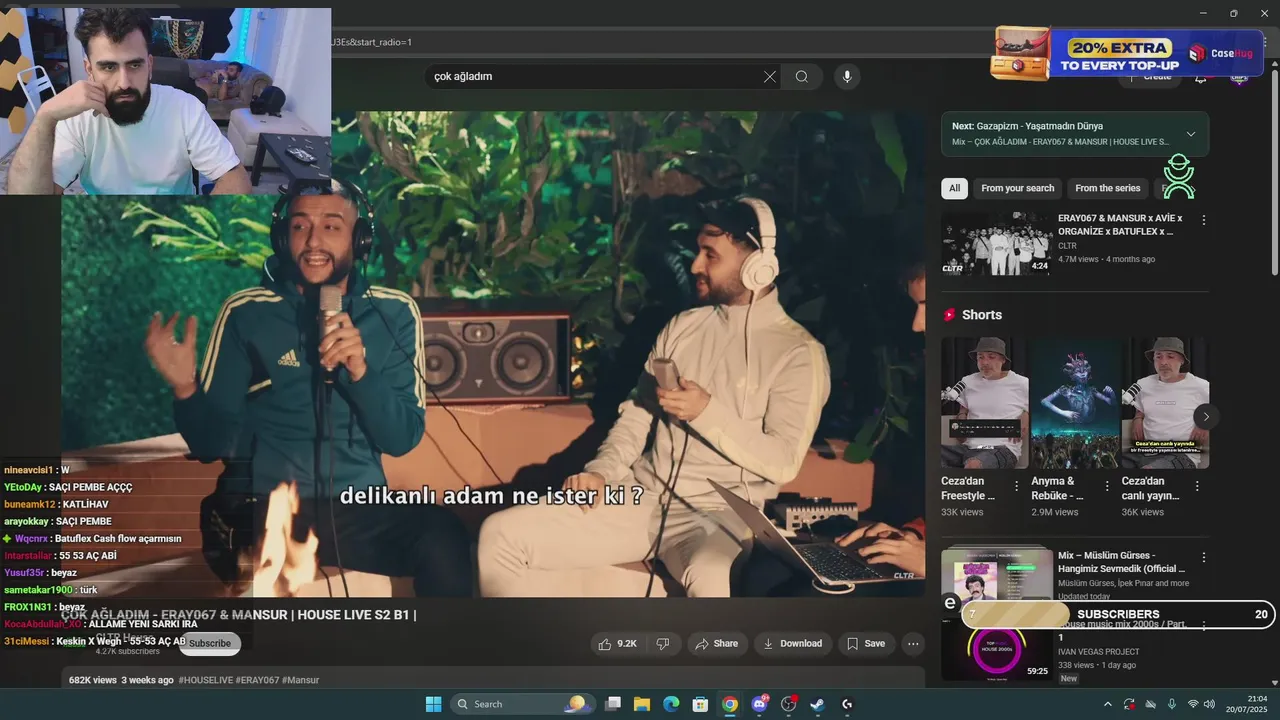Open the Ceza'dan canlı yayın short thumbnail

tap(1165, 402)
